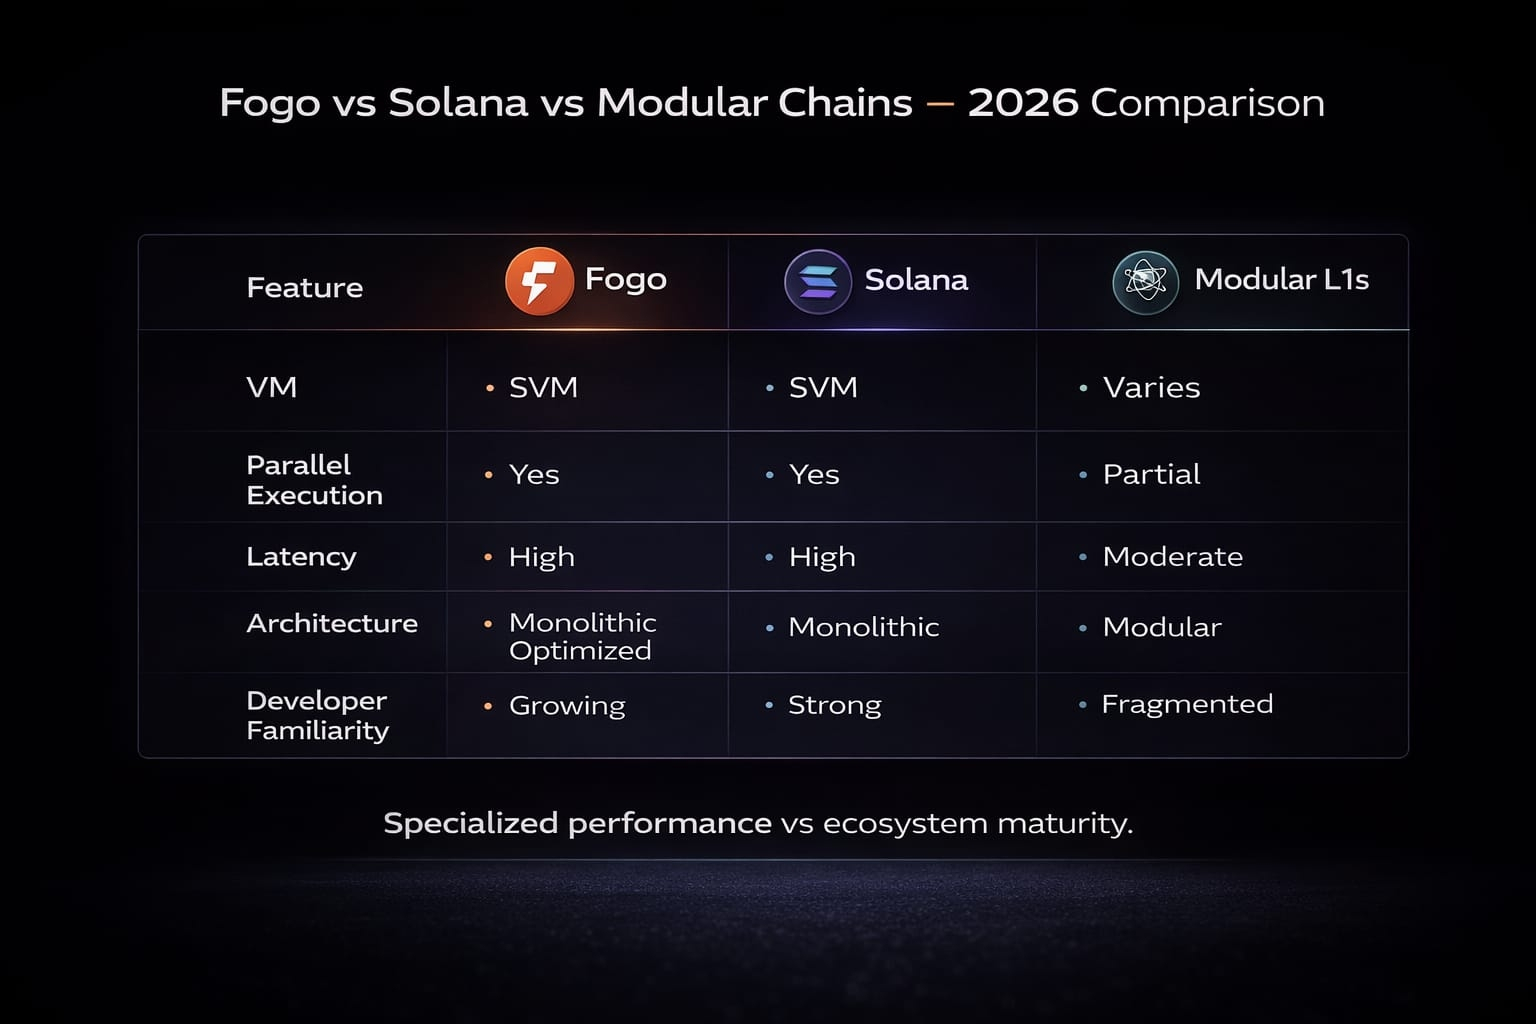Select the Parallel Execution row label

(x=314, y=480)
